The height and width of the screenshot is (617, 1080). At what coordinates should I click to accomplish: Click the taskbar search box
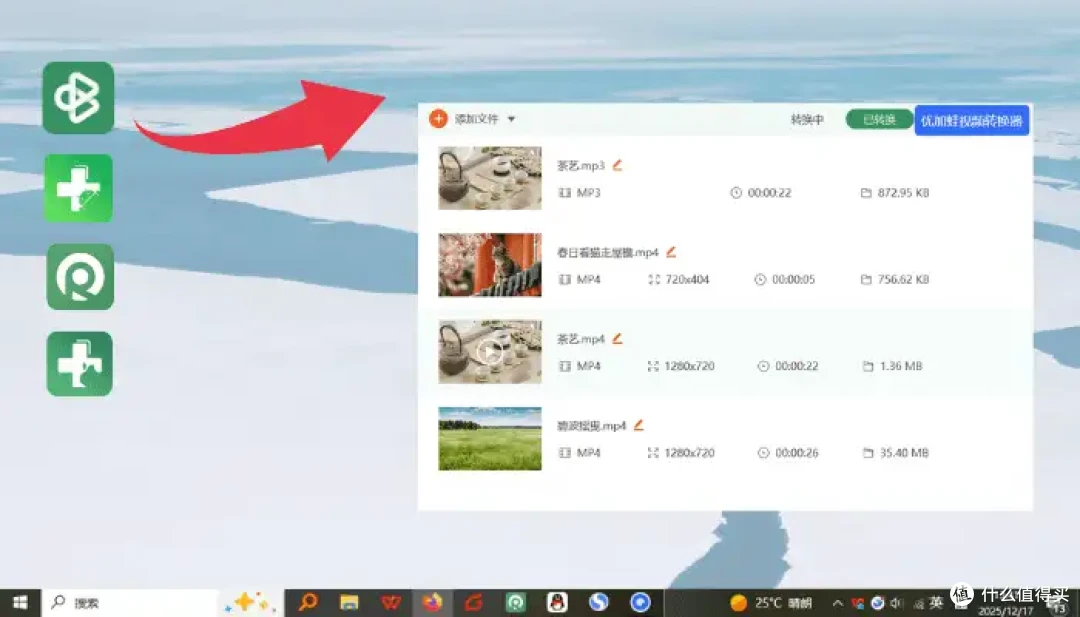pos(130,603)
